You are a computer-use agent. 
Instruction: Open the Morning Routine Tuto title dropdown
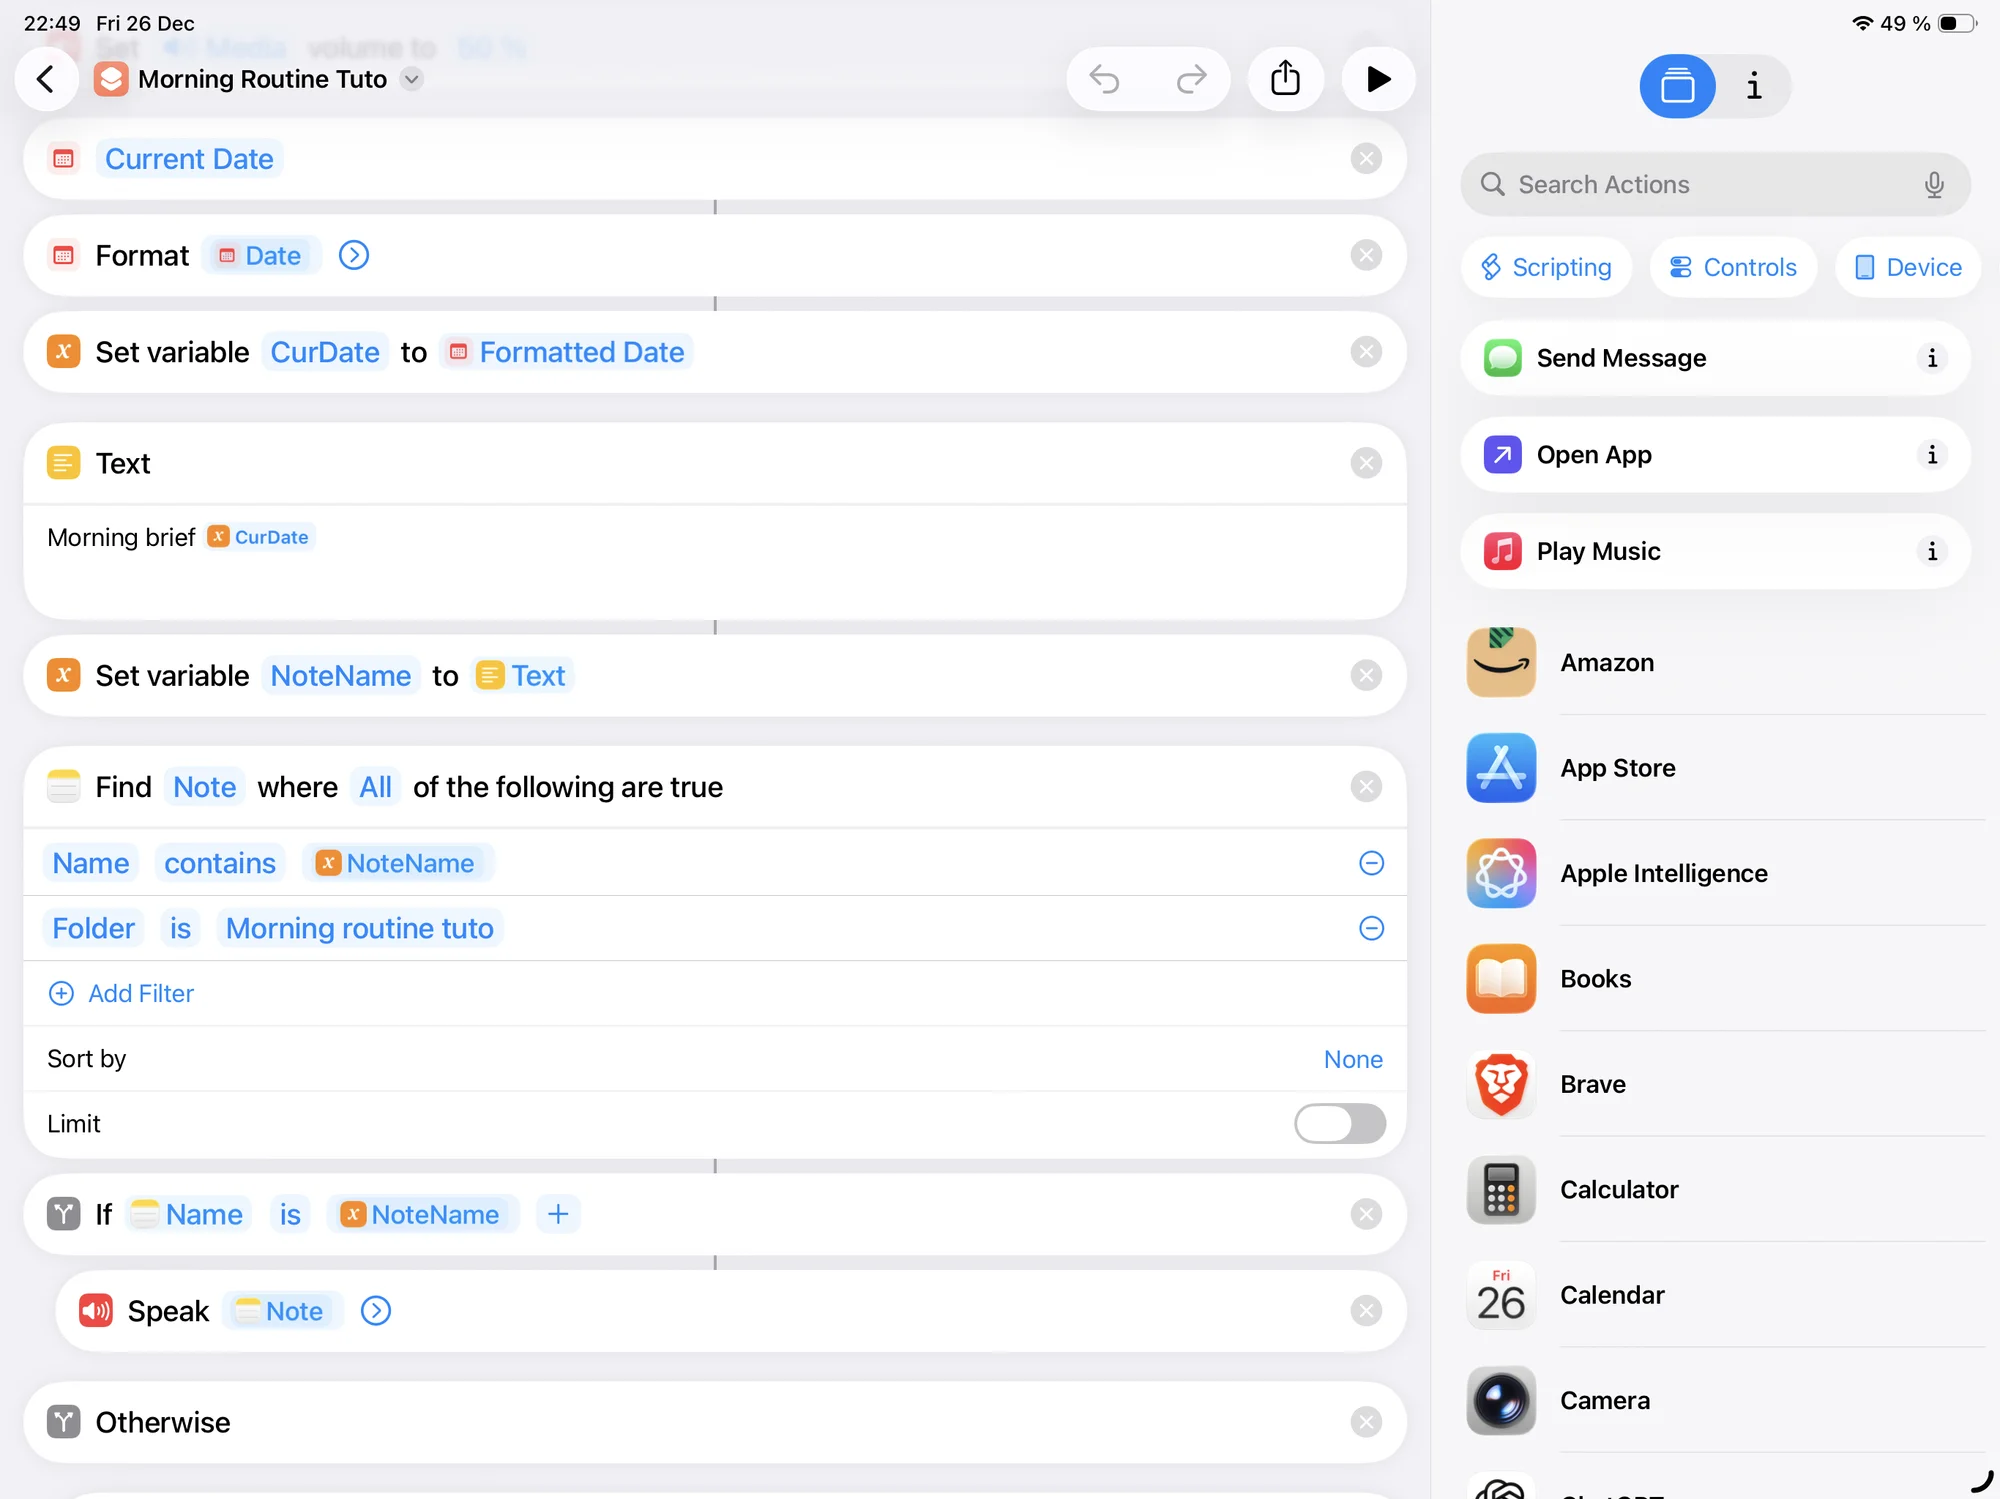[x=412, y=79]
